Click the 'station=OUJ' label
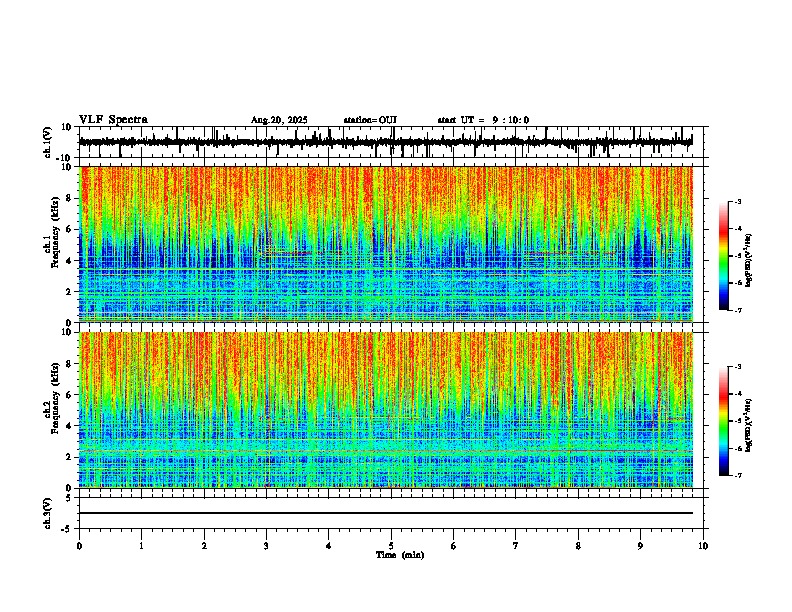Screen dimensions: 792x612 tap(370, 120)
